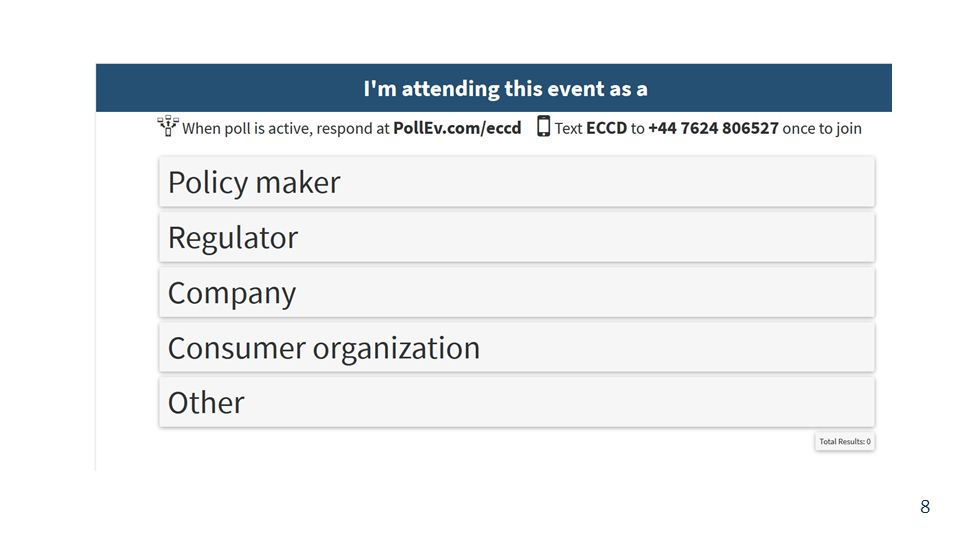
Task: Open the PollEv.com/eccd link
Action: (457, 128)
